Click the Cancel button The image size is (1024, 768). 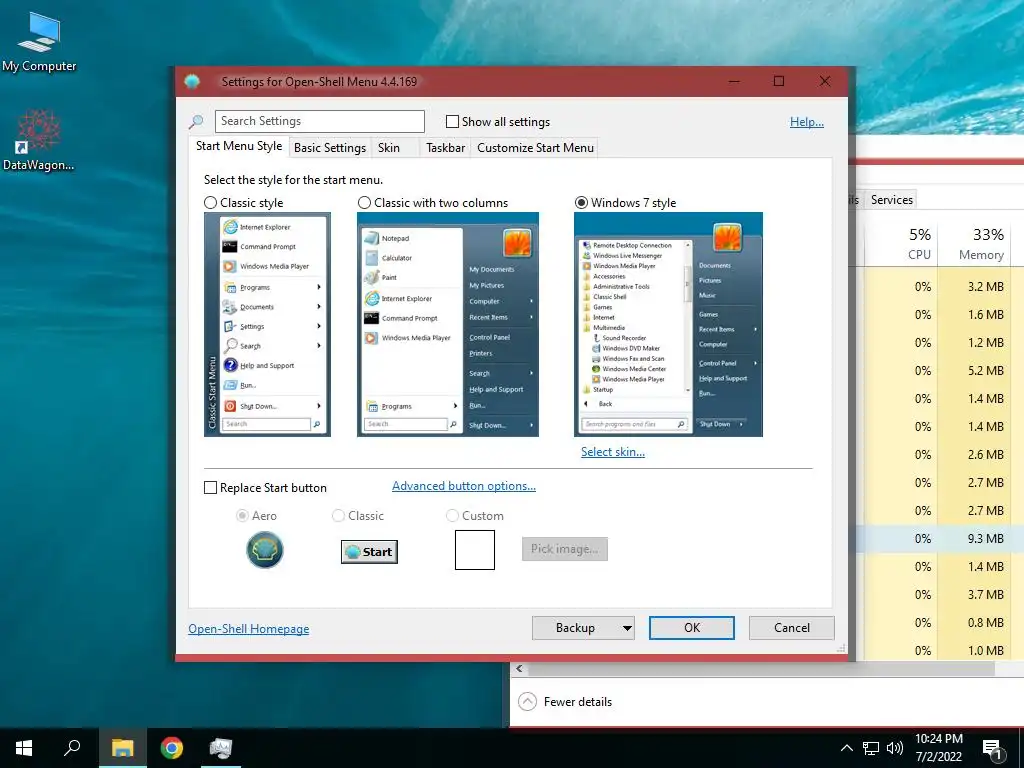click(792, 628)
